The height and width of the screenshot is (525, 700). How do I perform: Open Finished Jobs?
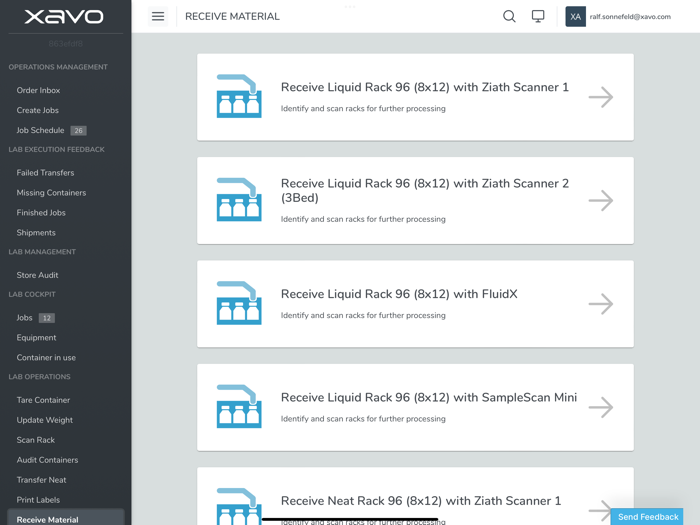(41, 213)
